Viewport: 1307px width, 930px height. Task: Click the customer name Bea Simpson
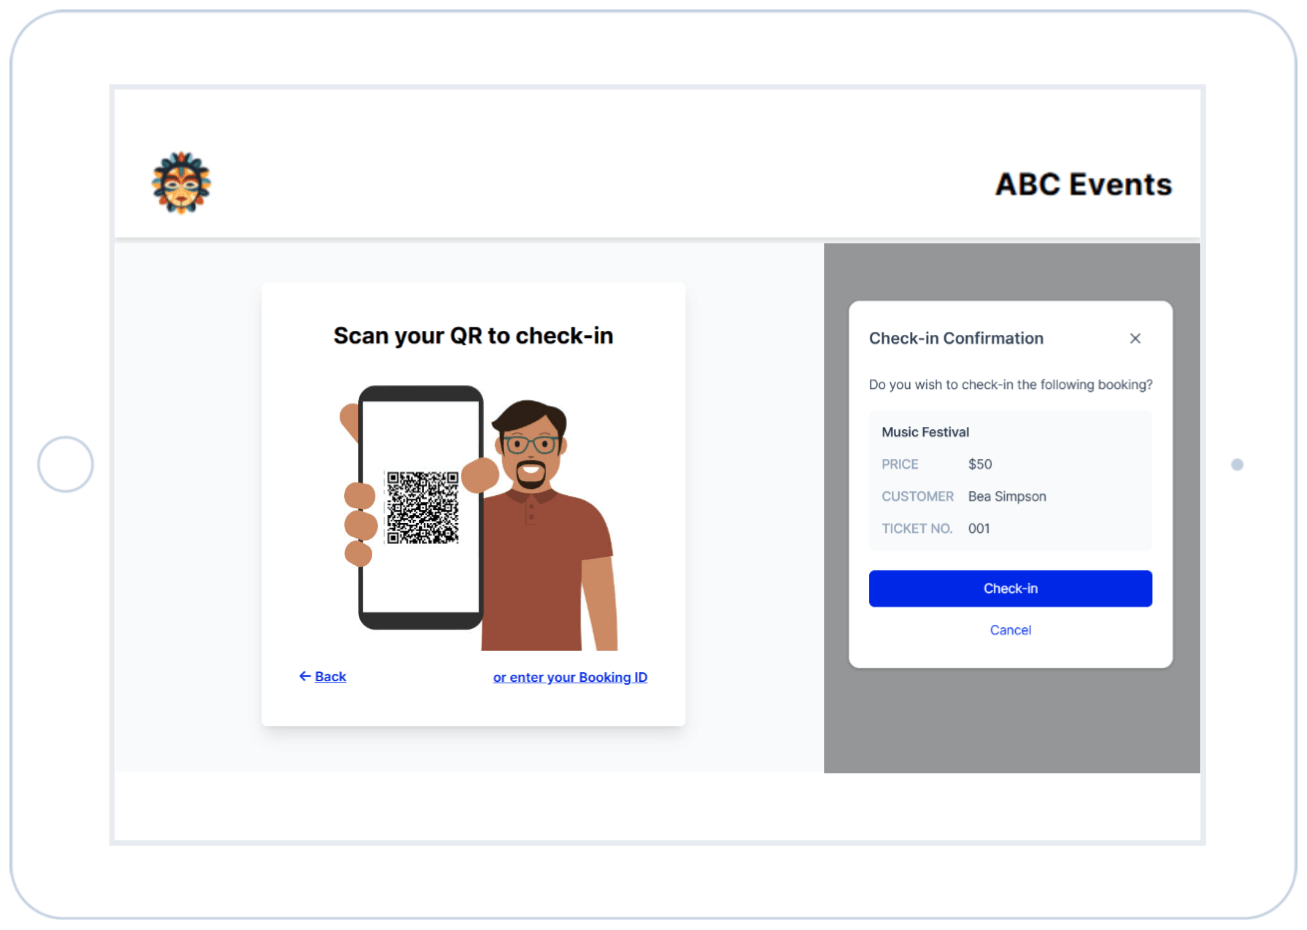click(1007, 496)
